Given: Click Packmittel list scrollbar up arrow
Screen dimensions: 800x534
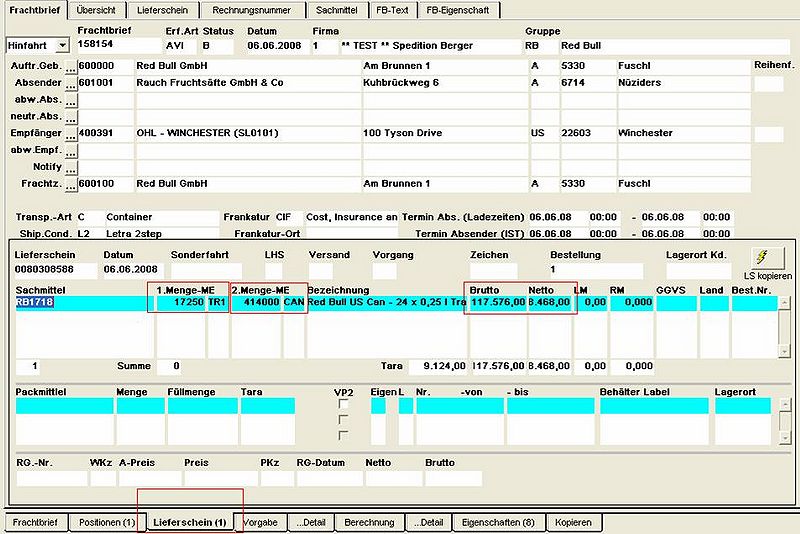Looking at the screenshot, I should coord(786,405).
